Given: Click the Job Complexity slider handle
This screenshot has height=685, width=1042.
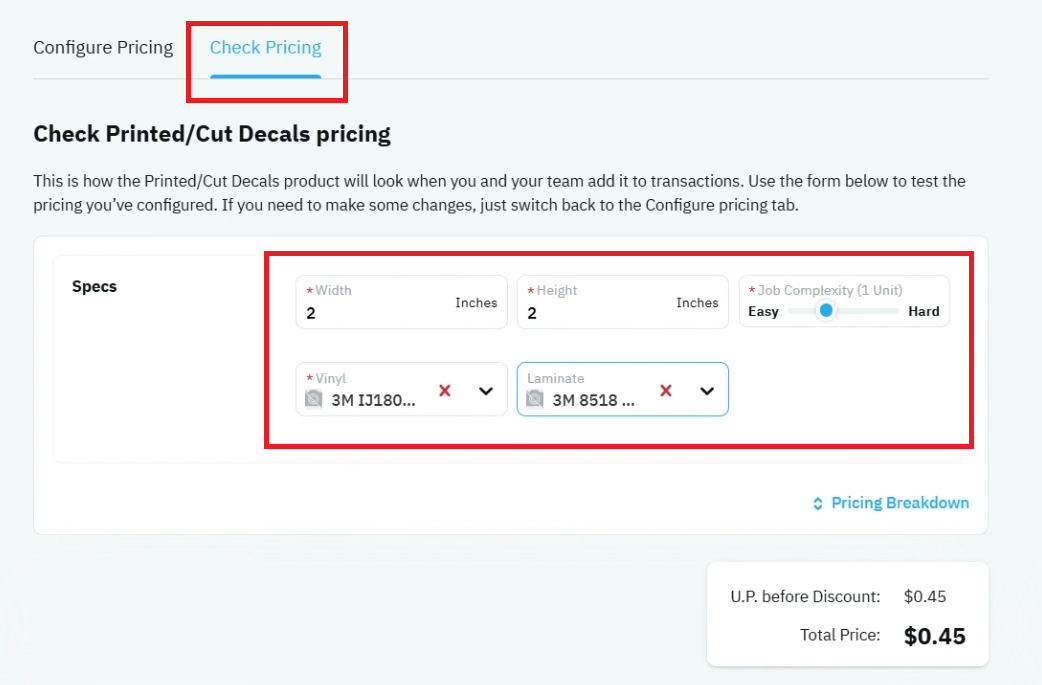Looking at the screenshot, I should [826, 310].
